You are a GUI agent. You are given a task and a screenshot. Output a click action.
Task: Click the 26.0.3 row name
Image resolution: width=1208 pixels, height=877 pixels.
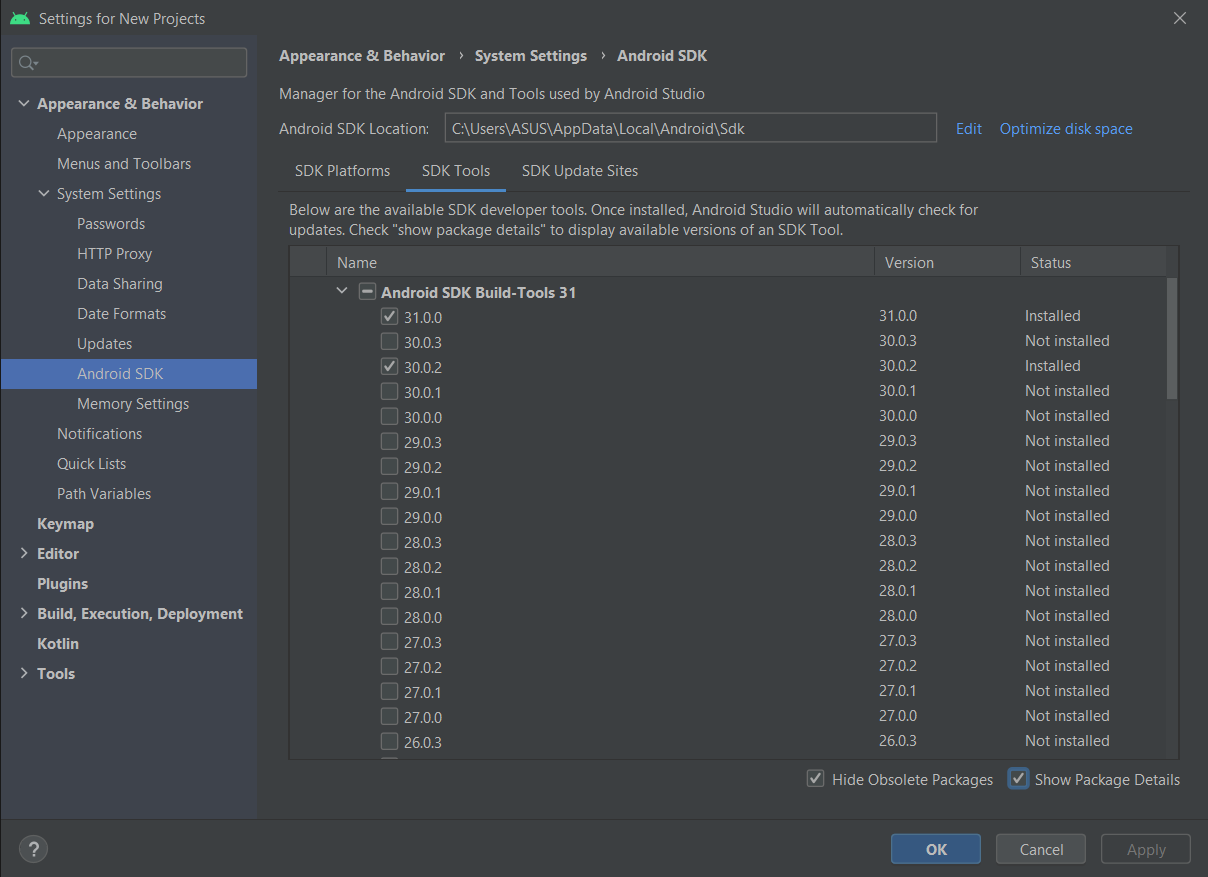pos(423,742)
